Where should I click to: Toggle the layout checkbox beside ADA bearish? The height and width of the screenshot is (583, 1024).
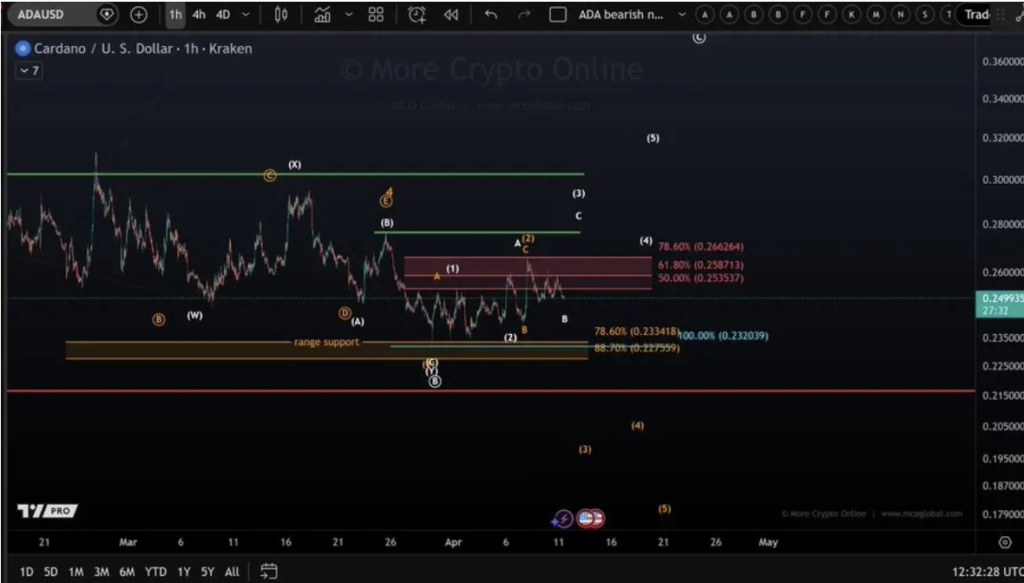pos(558,15)
